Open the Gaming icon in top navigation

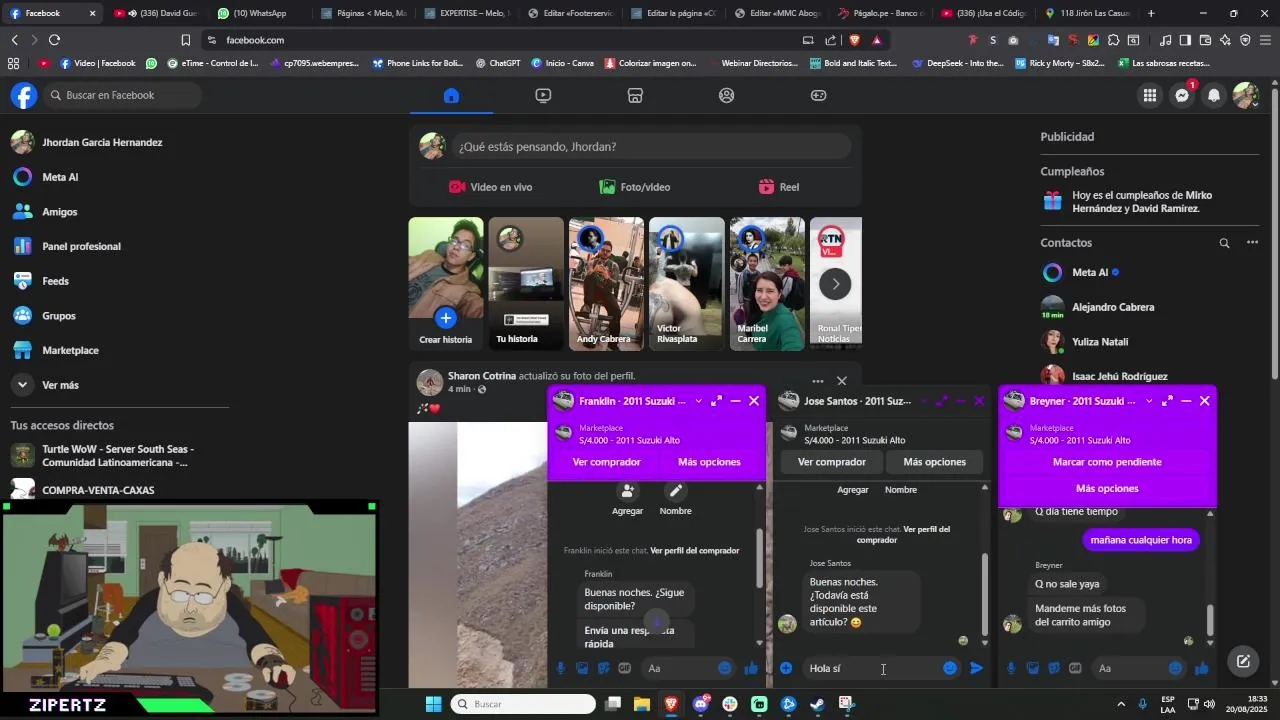(818, 96)
